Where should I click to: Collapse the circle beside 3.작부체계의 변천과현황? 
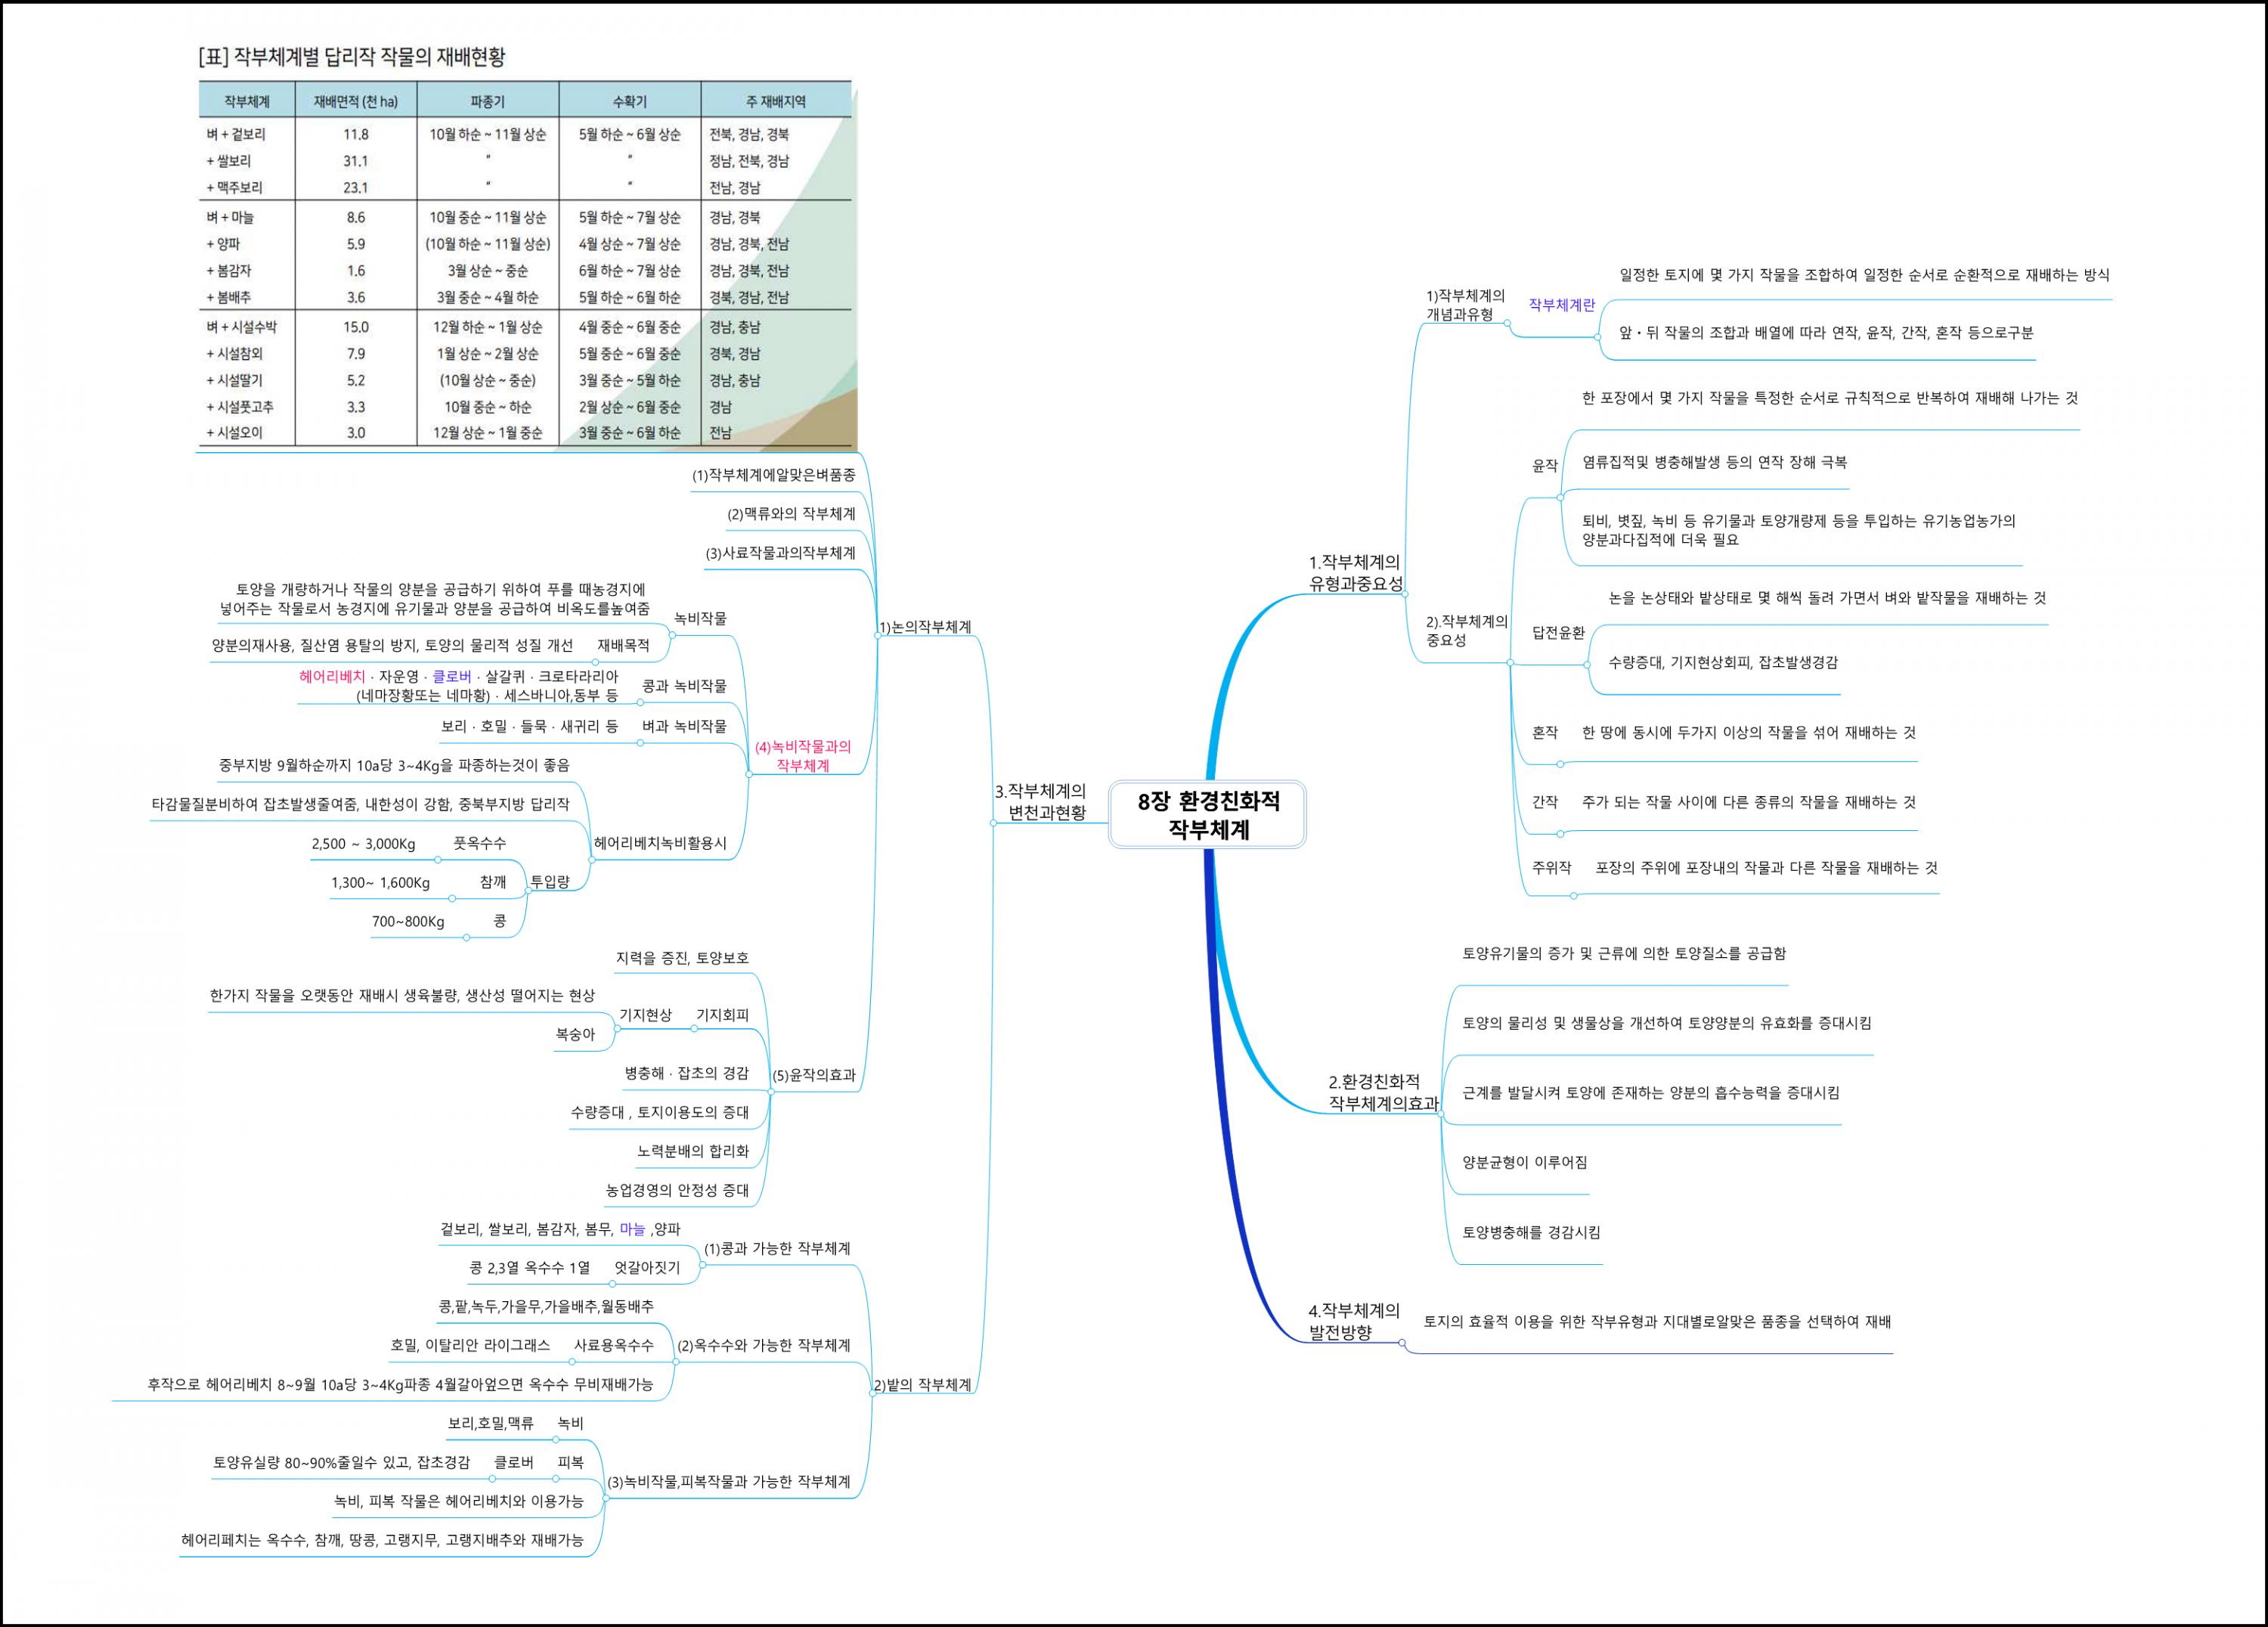(x=993, y=823)
